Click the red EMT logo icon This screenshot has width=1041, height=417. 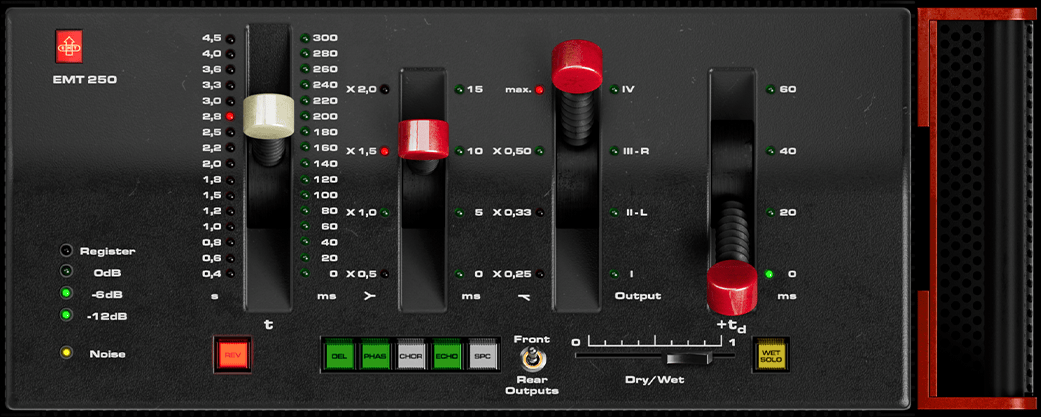tap(69, 46)
